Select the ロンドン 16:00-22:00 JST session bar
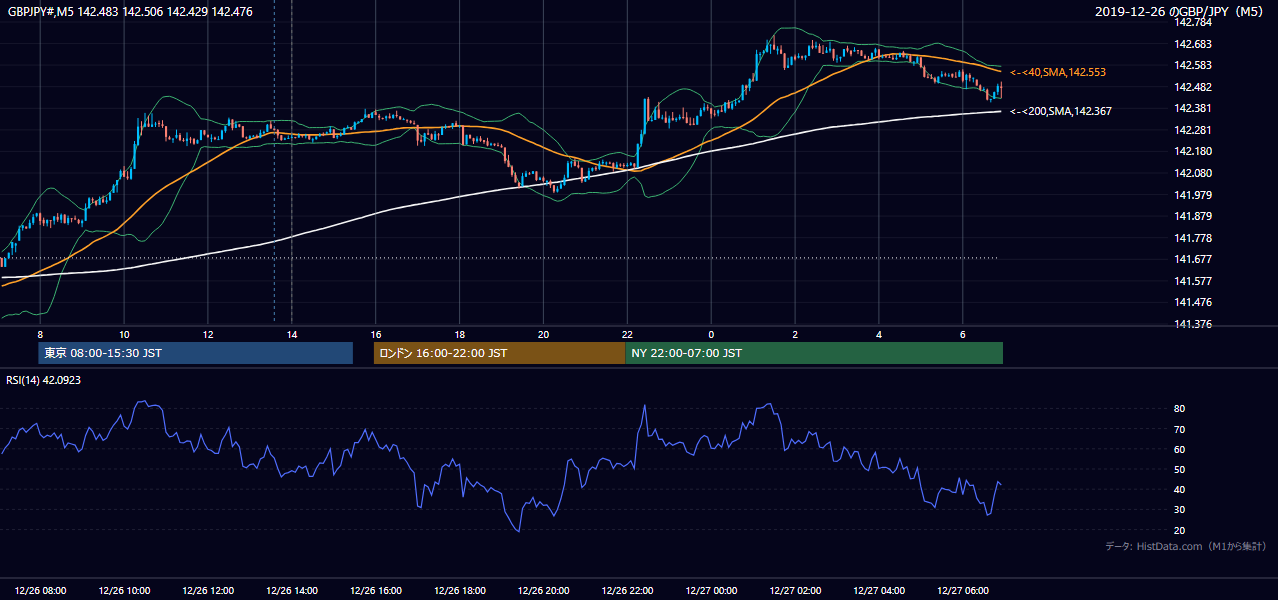Viewport: 1278px width, 600px height. 499,353
